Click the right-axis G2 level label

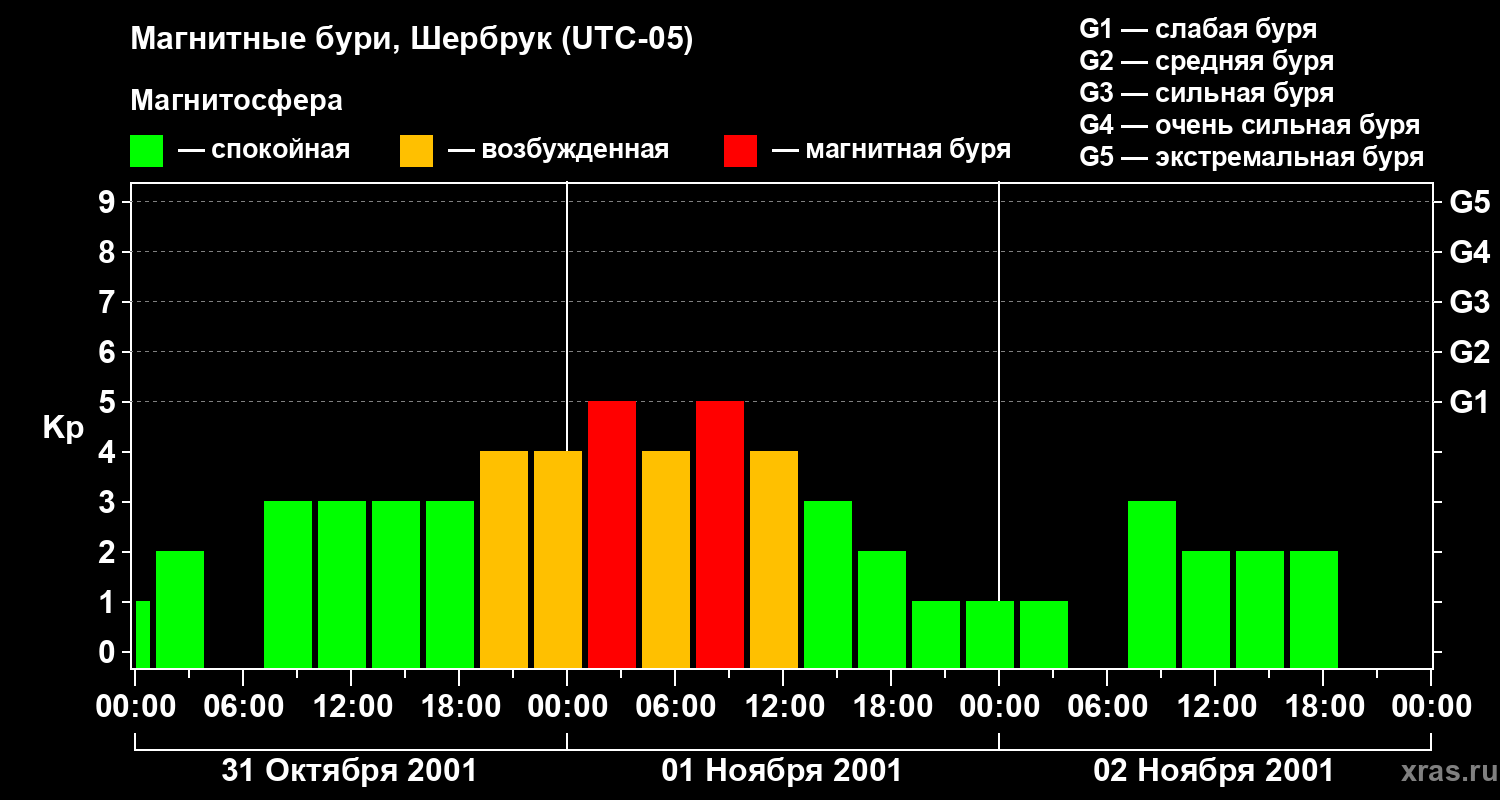(x=1469, y=353)
